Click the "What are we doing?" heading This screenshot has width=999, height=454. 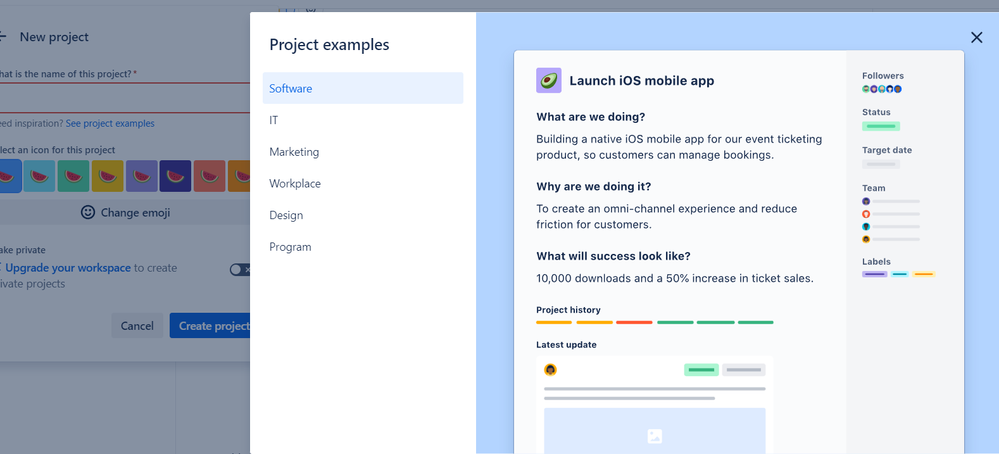coord(591,117)
